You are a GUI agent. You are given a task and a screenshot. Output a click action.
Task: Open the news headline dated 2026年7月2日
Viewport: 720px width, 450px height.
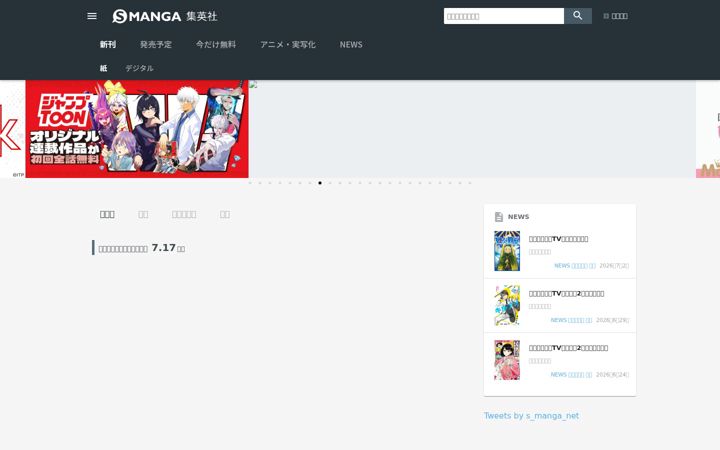(x=558, y=239)
